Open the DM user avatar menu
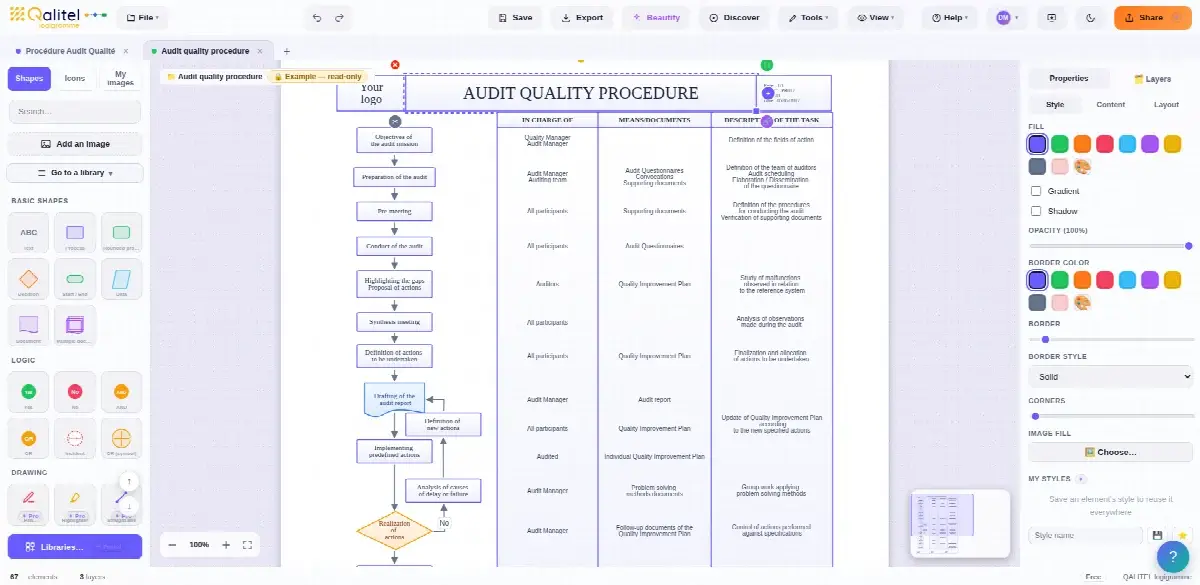The height and width of the screenshot is (585, 1200). pos(1008,17)
